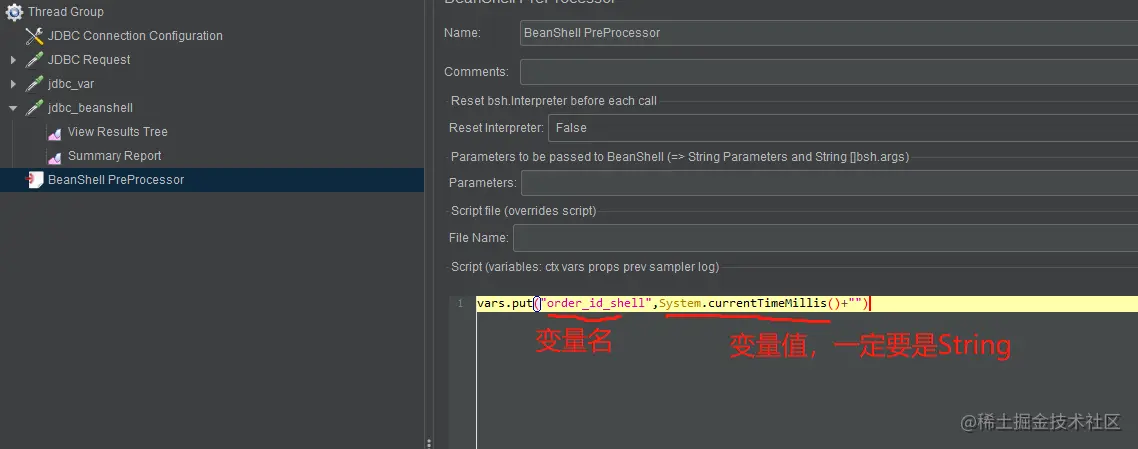Click the Summary Report listener icon
The image size is (1138, 449).
point(54,156)
